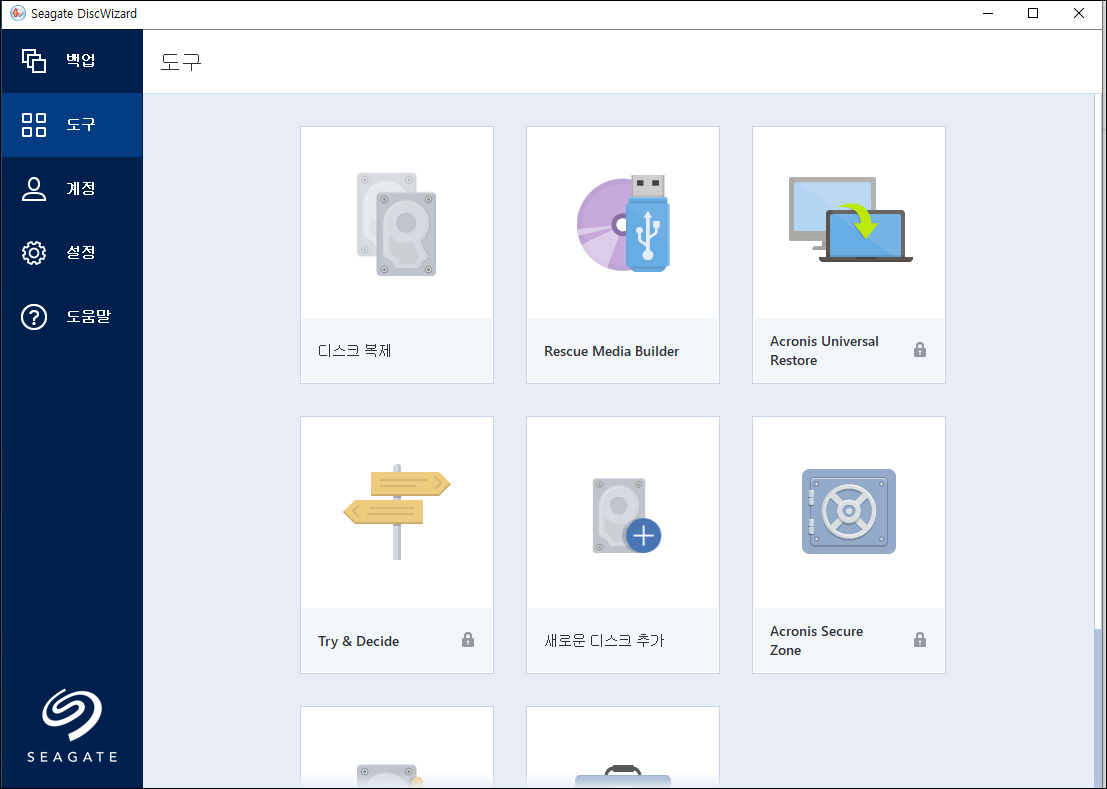Open the 새로운 디스크 추가 label

tap(604, 641)
